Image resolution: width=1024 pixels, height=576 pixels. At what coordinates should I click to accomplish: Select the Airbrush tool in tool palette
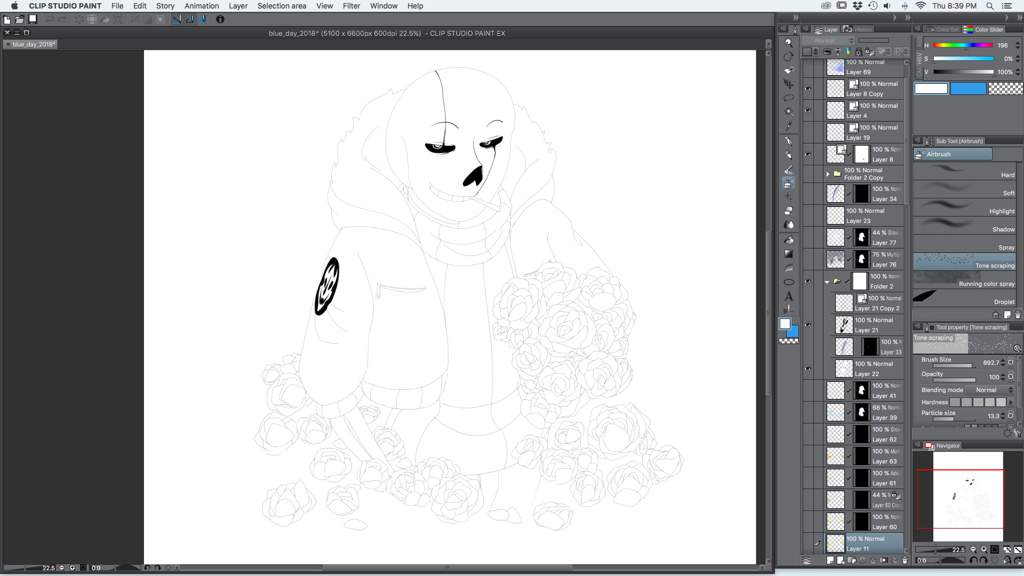pos(789,184)
